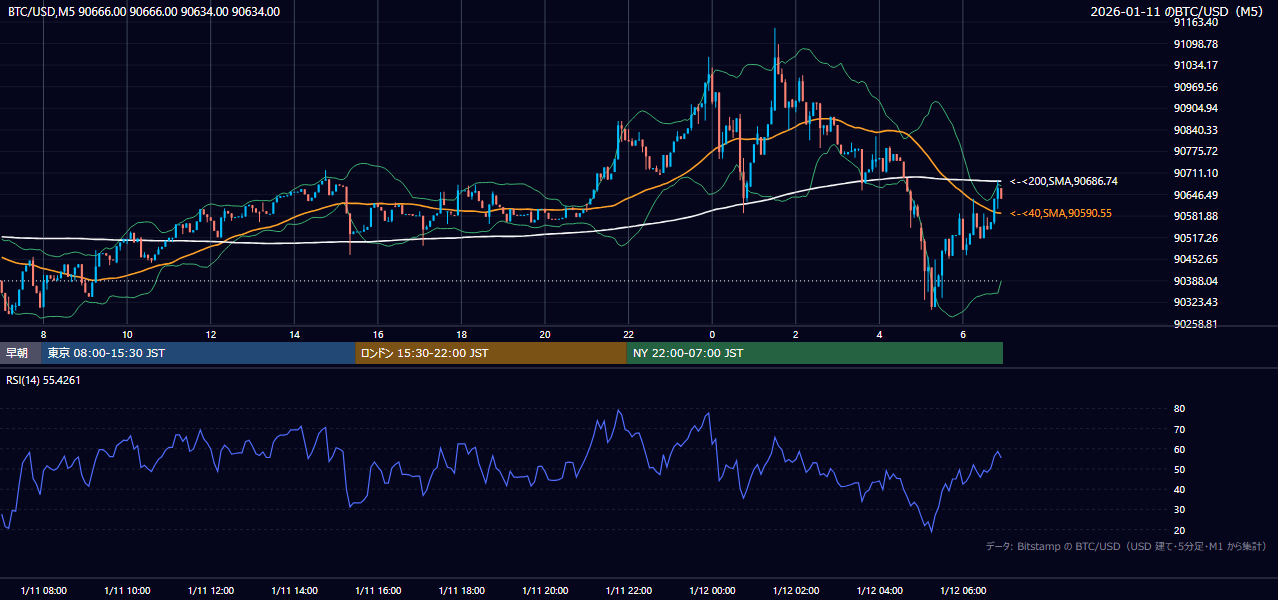The image size is (1278, 600).
Task: Click the price axis value 90711.10
Action: (x=1196, y=173)
